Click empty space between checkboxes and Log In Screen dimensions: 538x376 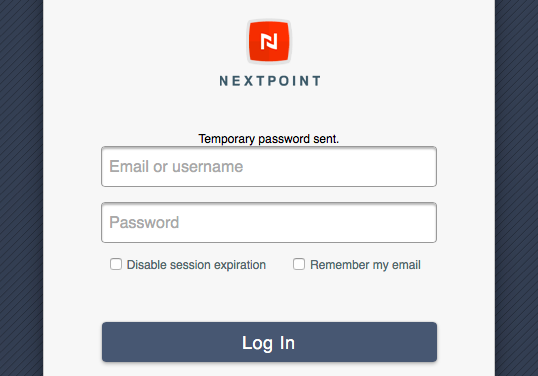269,297
